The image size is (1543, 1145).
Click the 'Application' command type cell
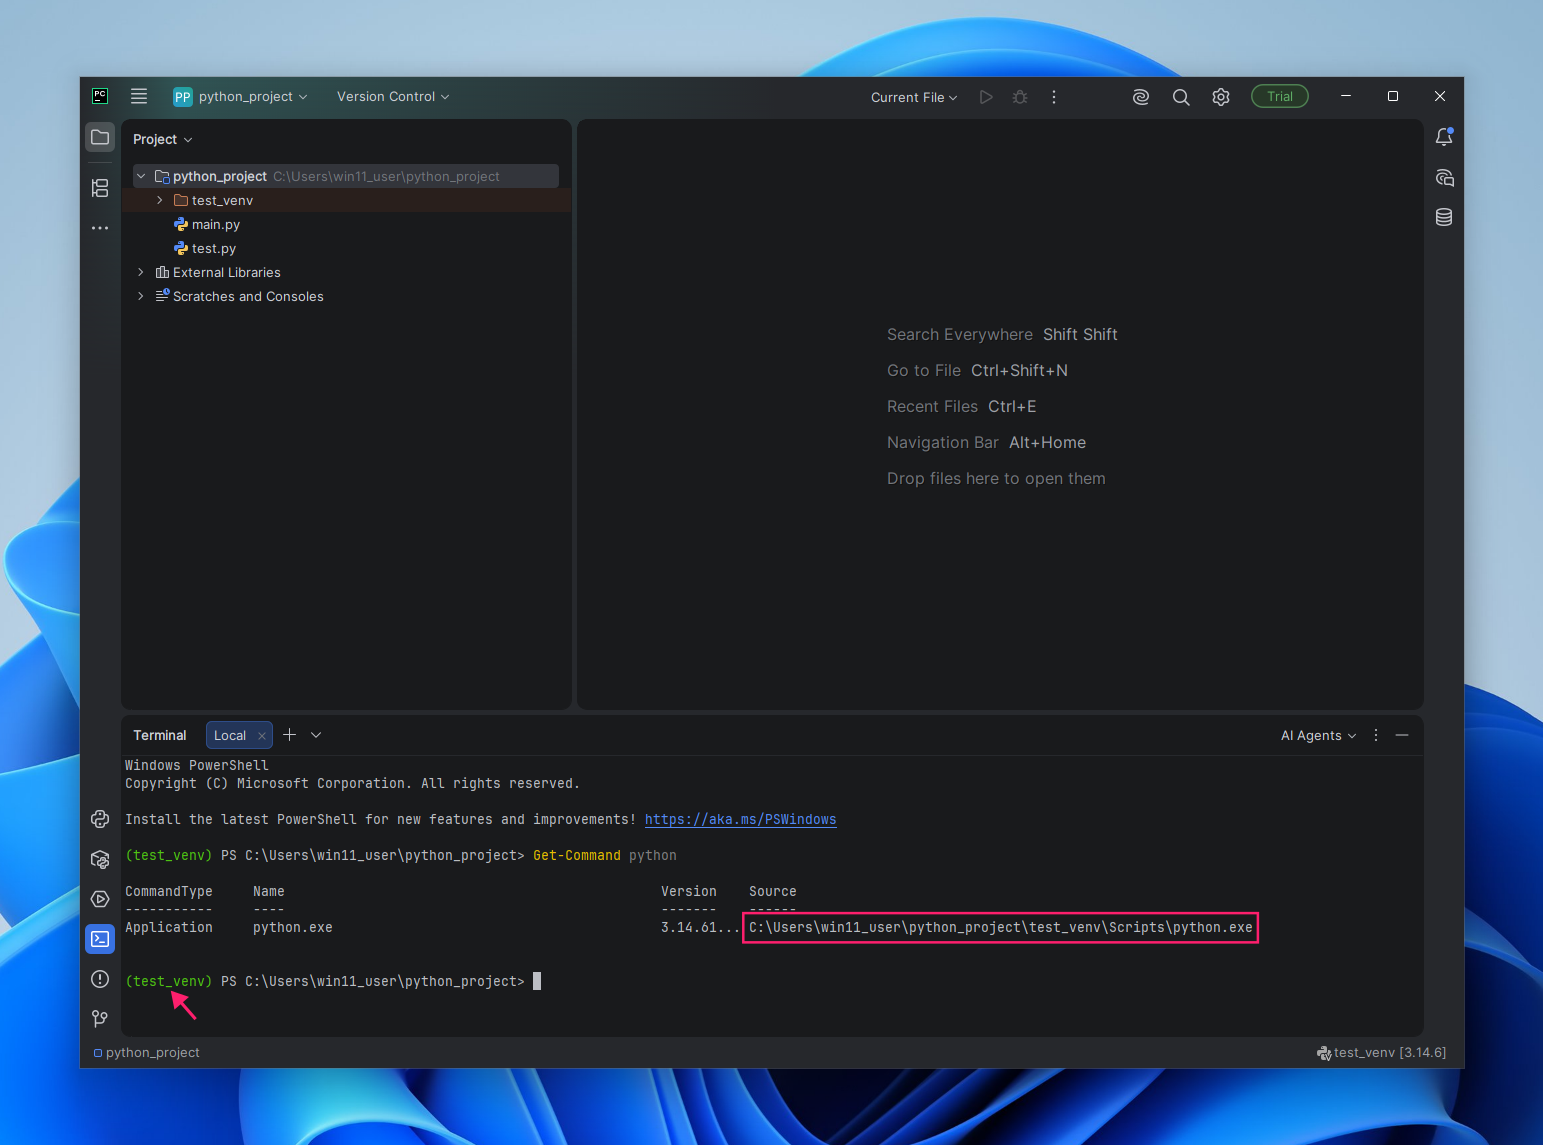tap(169, 927)
